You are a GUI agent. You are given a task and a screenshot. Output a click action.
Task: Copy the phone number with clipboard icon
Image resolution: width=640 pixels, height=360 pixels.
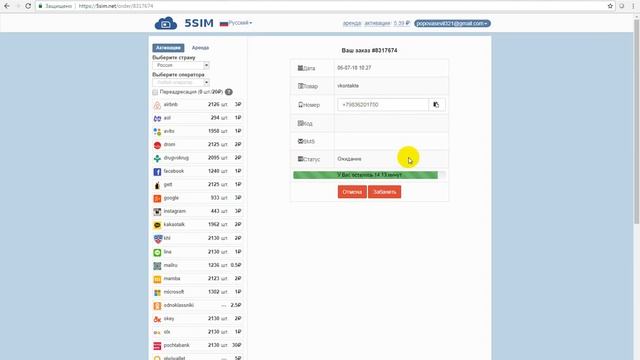436,105
